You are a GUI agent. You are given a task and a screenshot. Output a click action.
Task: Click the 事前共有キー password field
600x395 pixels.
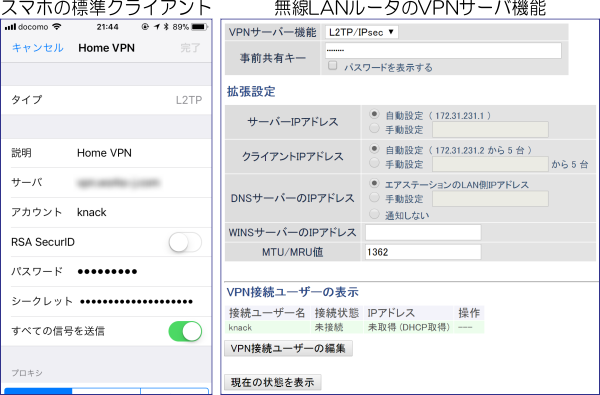[443, 51]
